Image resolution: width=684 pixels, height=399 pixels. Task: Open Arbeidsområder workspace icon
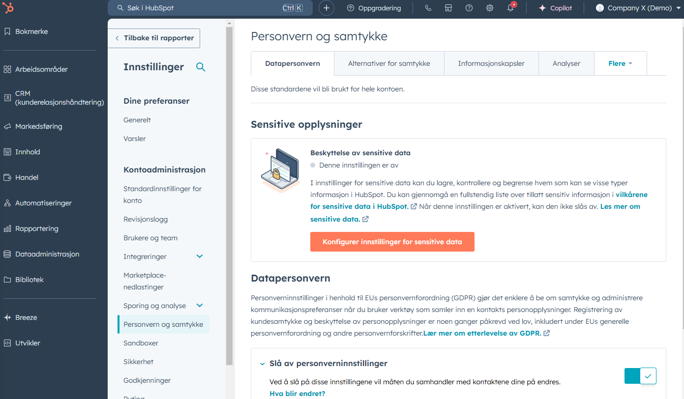click(x=7, y=69)
